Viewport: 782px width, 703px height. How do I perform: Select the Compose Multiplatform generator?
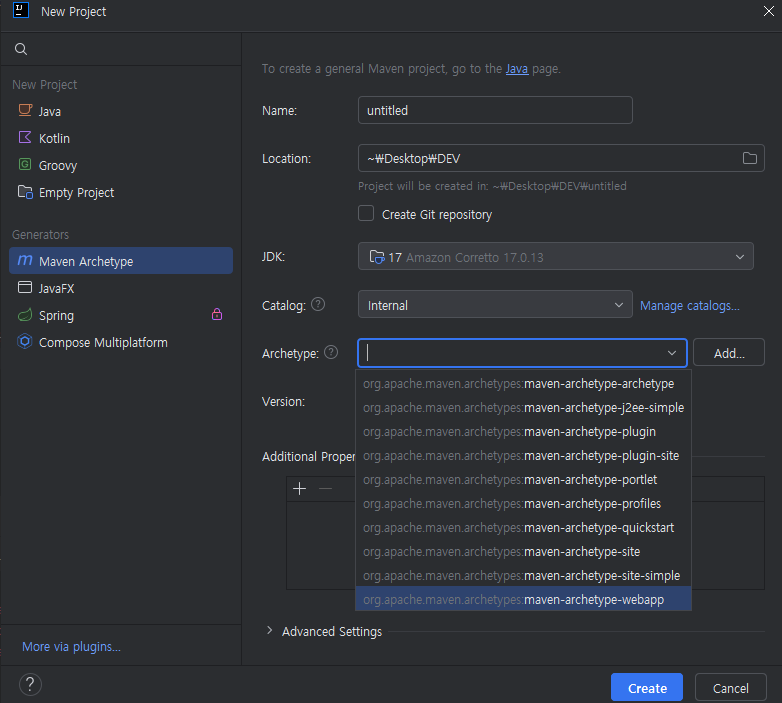click(121, 343)
